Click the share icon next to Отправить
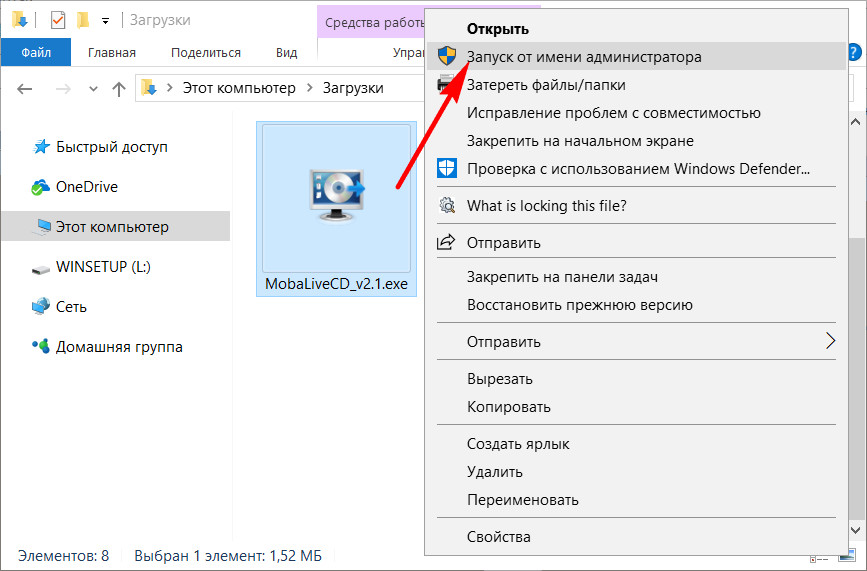Image resolution: width=867 pixels, height=571 pixels. click(447, 242)
